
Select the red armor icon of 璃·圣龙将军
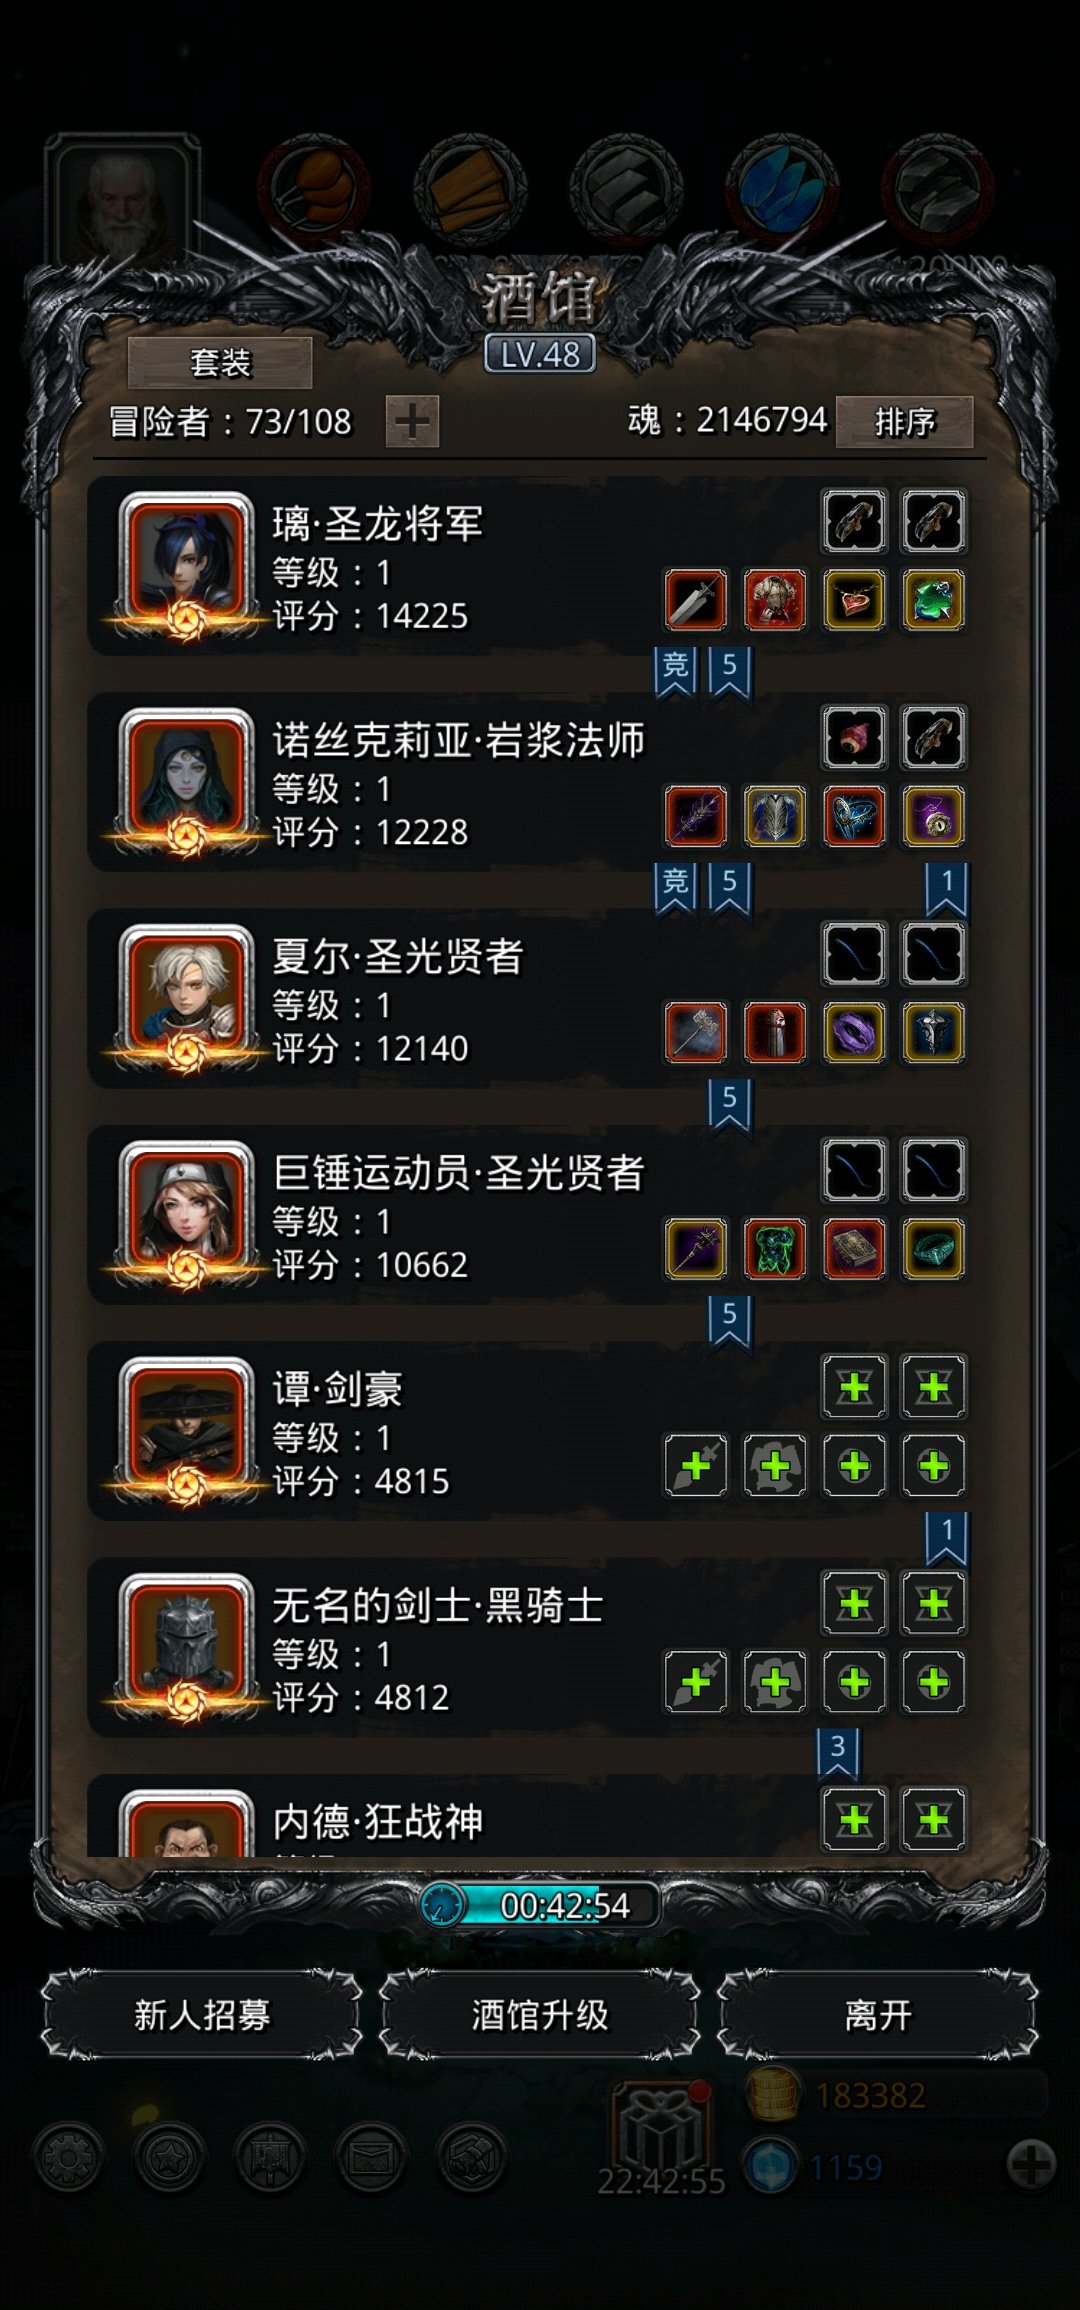[775, 600]
